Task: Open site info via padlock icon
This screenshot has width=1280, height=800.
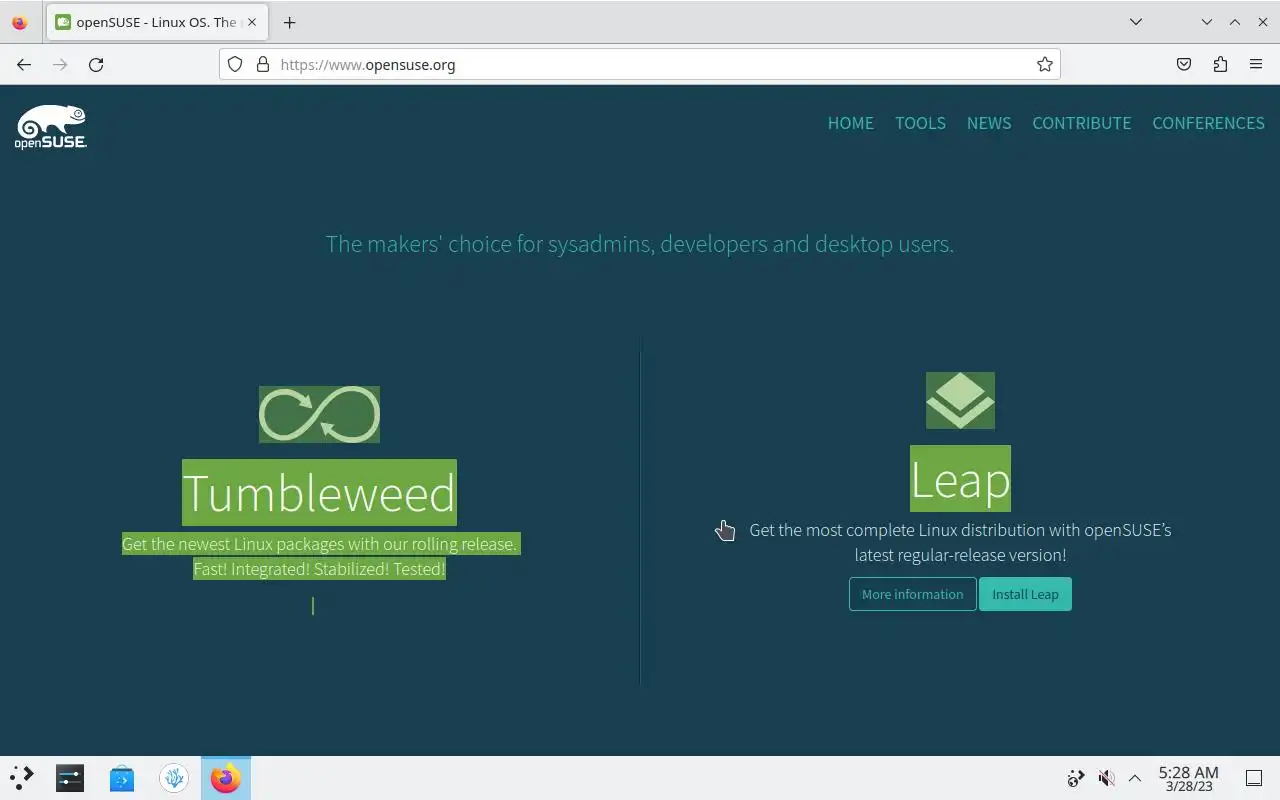Action: pos(263,64)
